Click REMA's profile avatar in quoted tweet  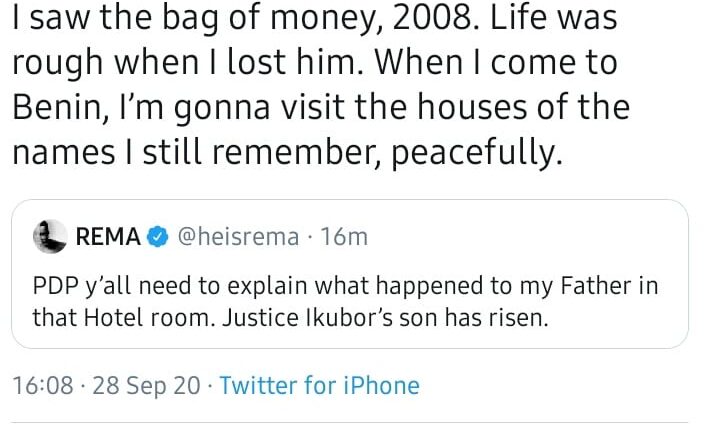pyautogui.click(x=48, y=237)
